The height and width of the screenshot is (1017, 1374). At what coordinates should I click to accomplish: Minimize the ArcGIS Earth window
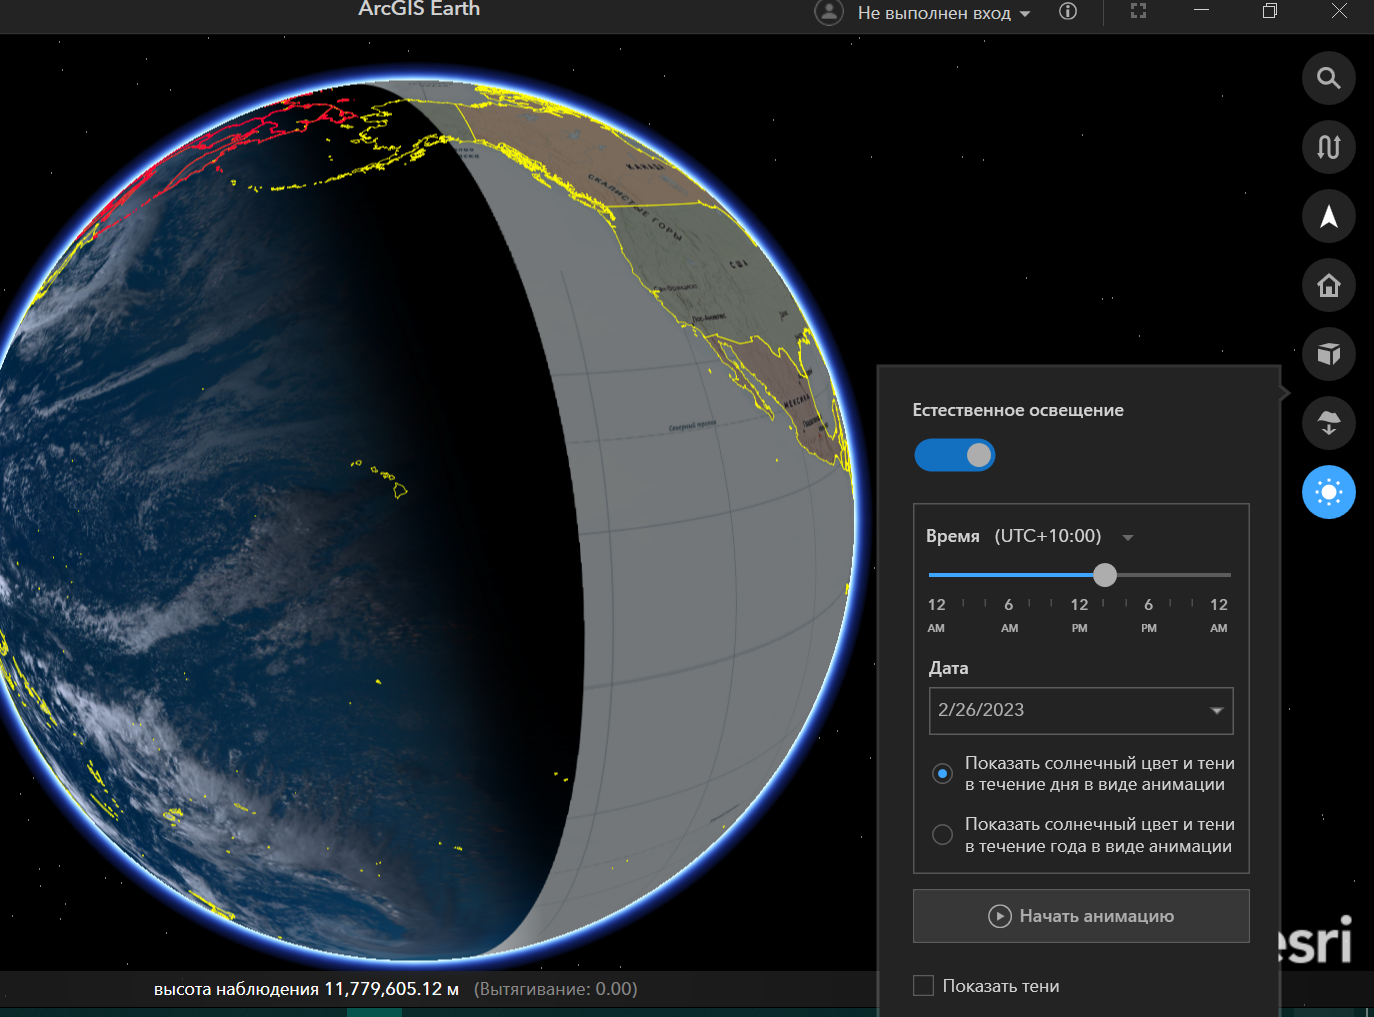[1202, 10]
